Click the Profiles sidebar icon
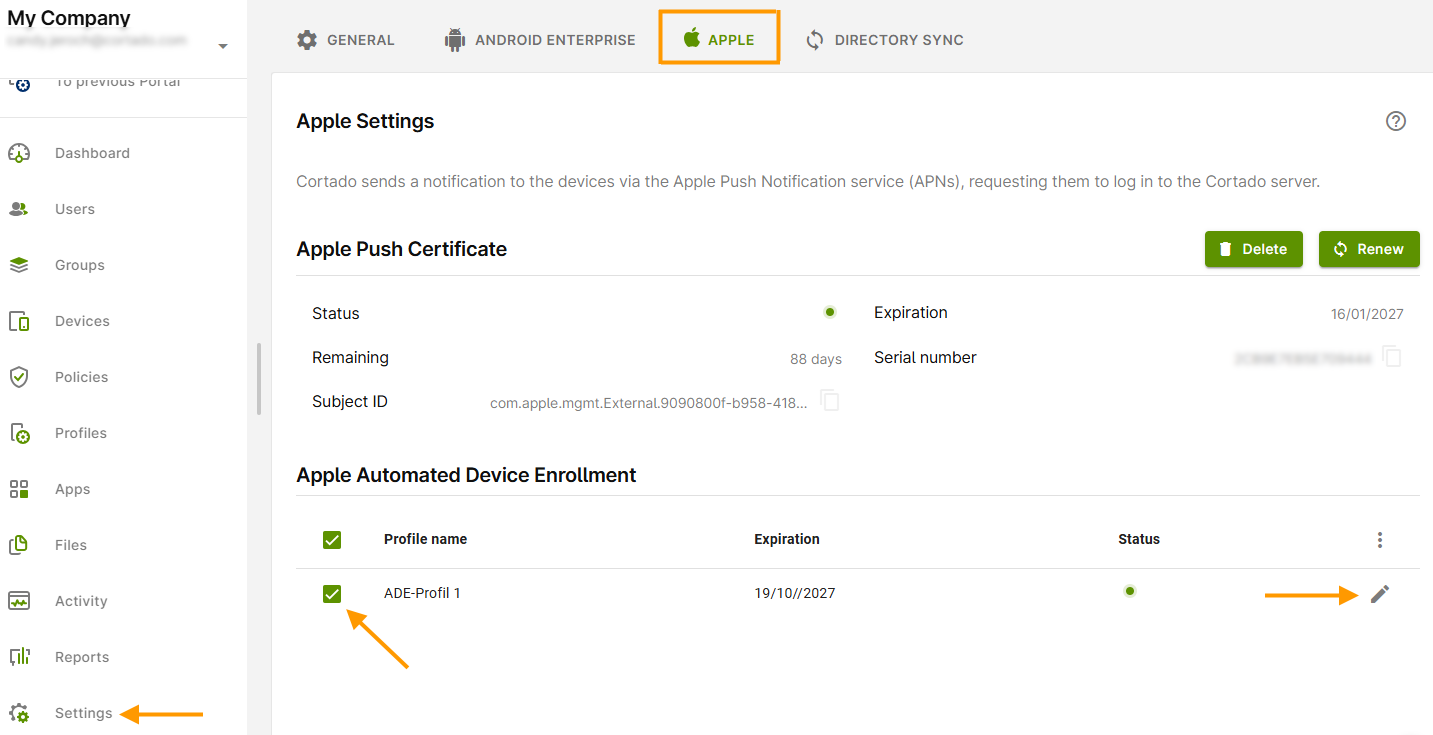This screenshot has width=1433, height=735. click(x=19, y=433)
